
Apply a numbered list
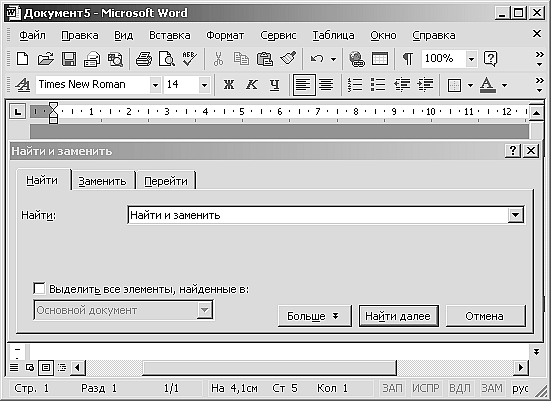tap(355, 84)
